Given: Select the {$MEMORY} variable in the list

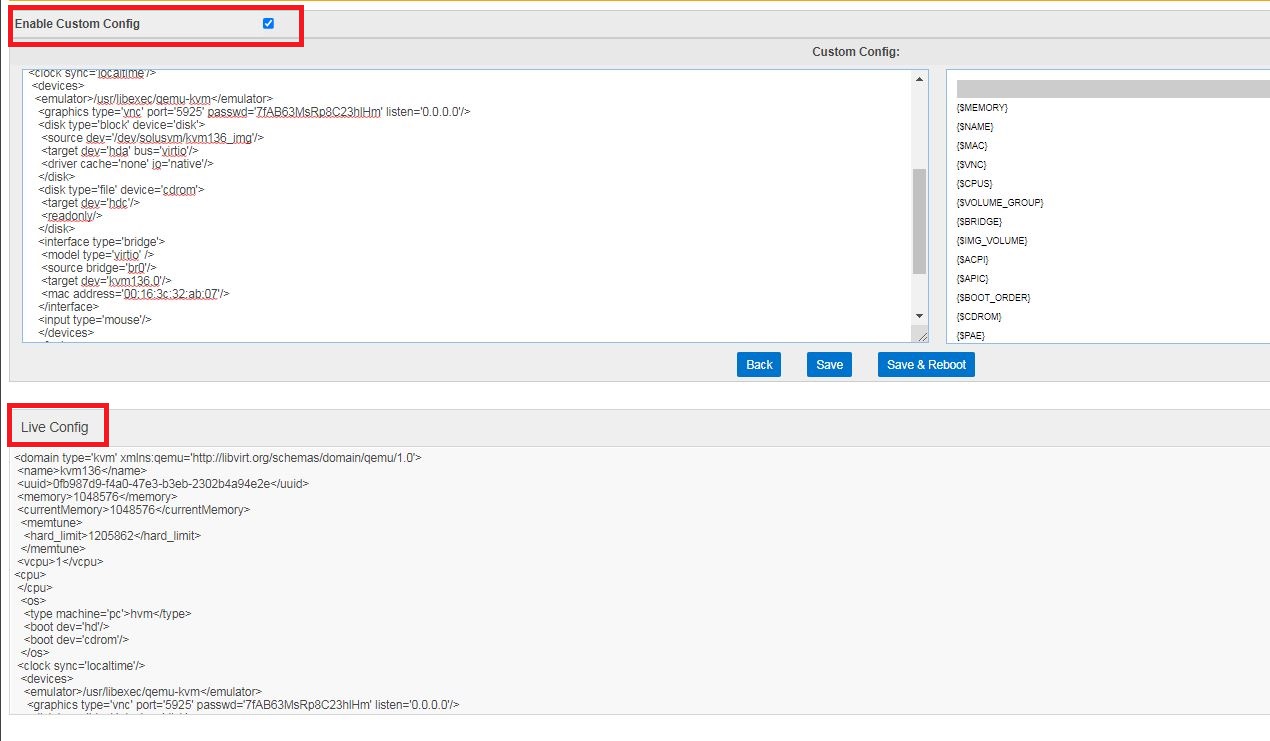Looking at the screenshot, I should (982, 108).
